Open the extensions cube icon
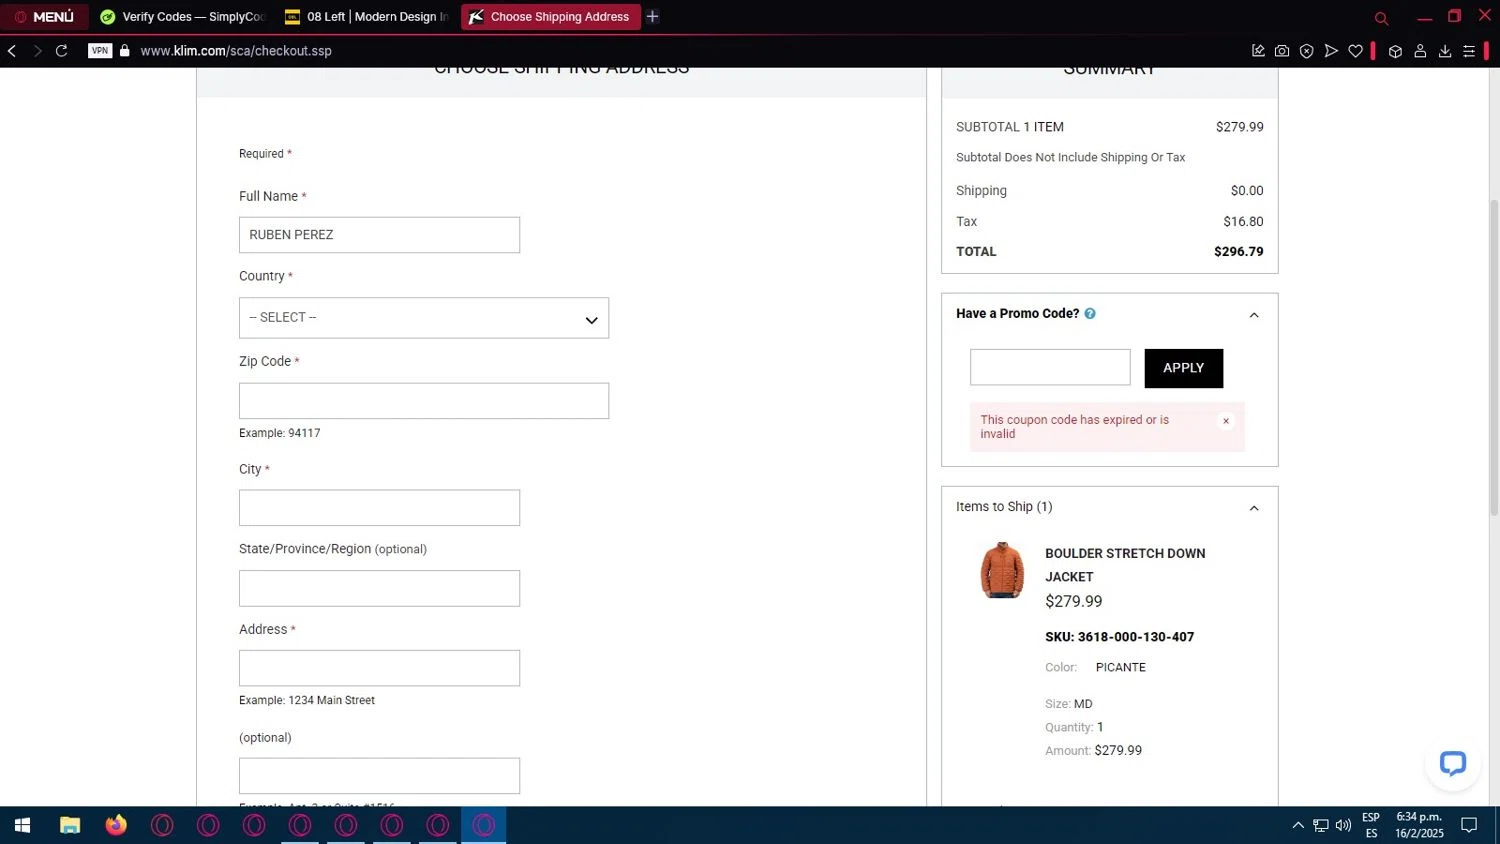The image size is (1500, 844). coord(1395,51)
